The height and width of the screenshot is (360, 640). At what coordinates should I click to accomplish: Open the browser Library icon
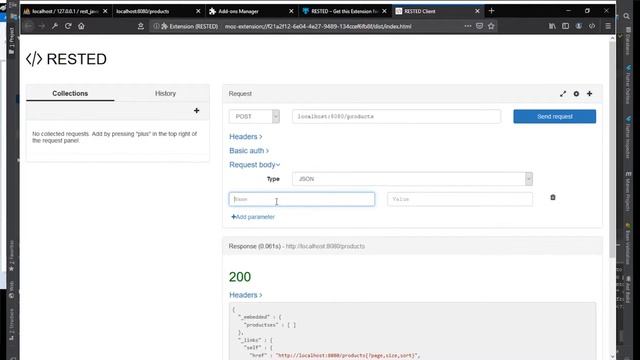(x=552, y=26)
